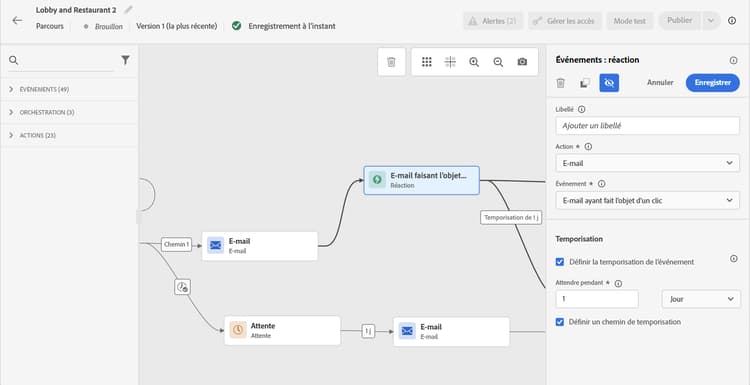Publish the journey via Publier

pyautogui.click(x=680, y=21)
